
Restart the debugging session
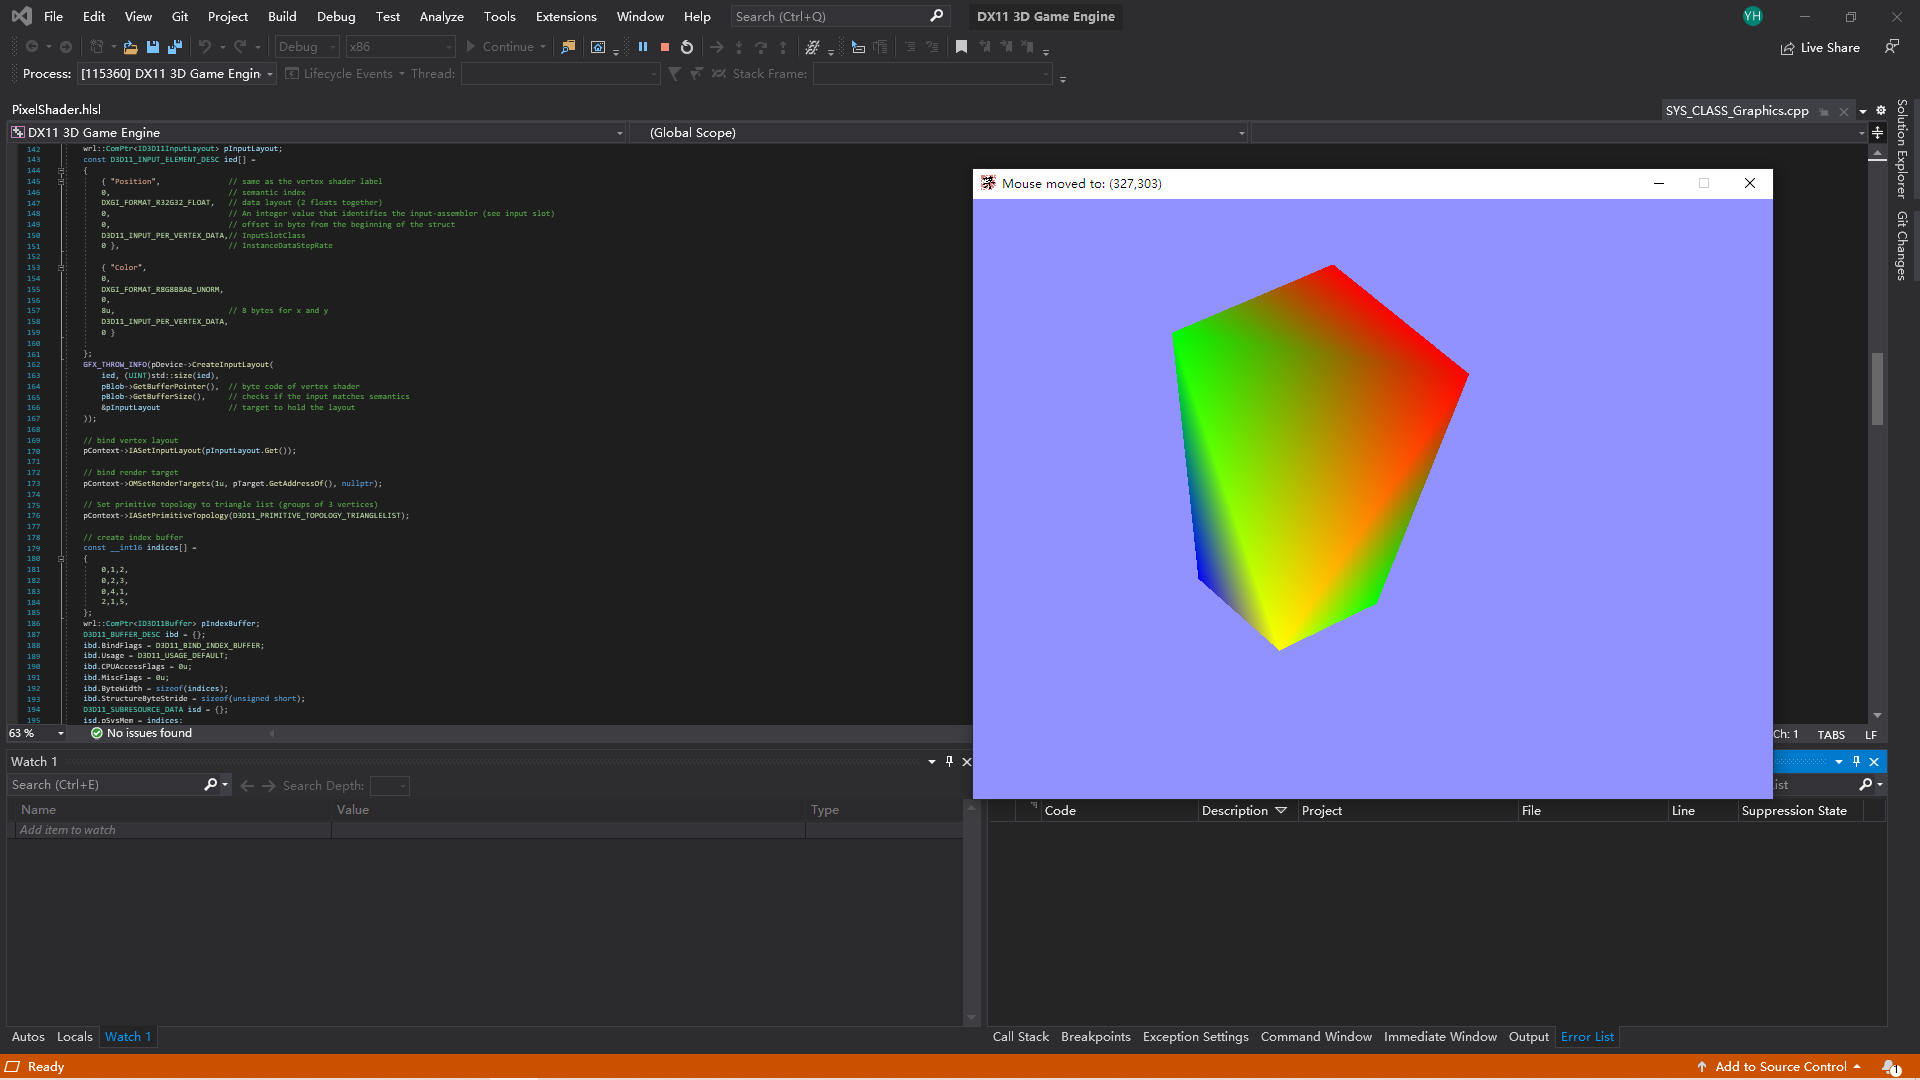687,47
